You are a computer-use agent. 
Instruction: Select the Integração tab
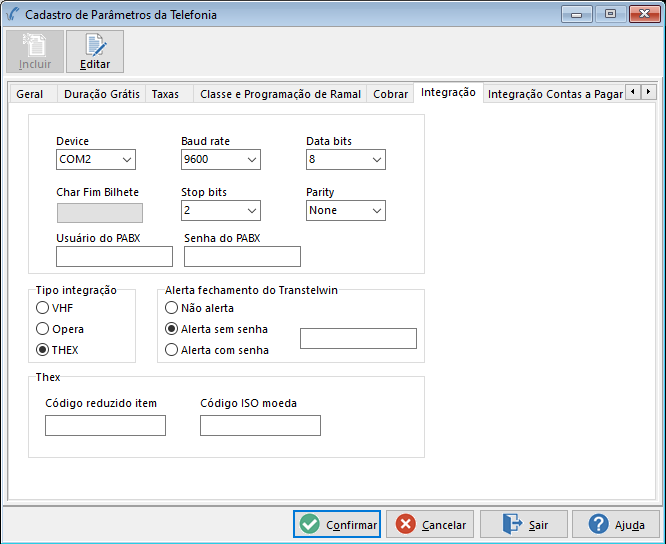point(448,92)
